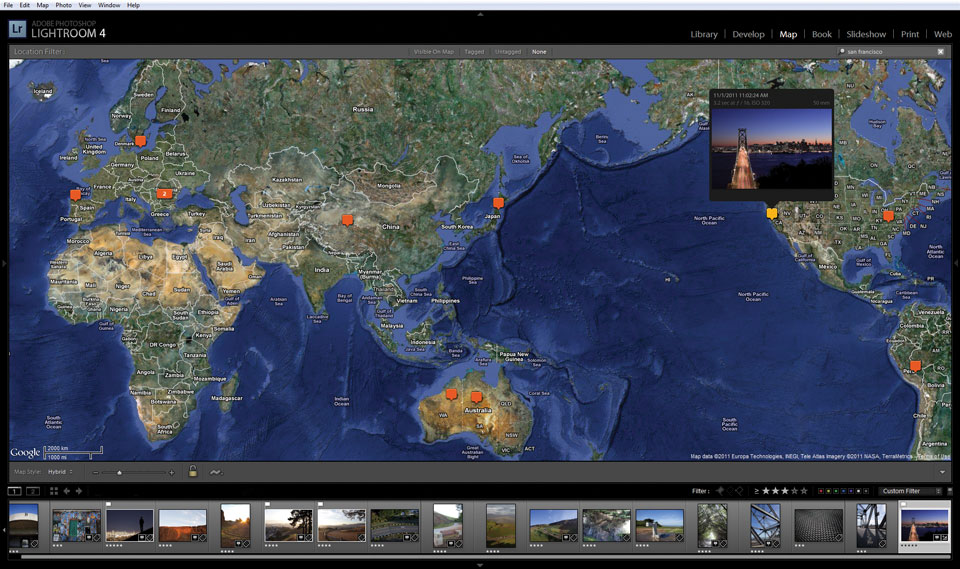Click the Lr Lightroom logo badge
Viewport: 960px width, 569px height.
point(17,28)
